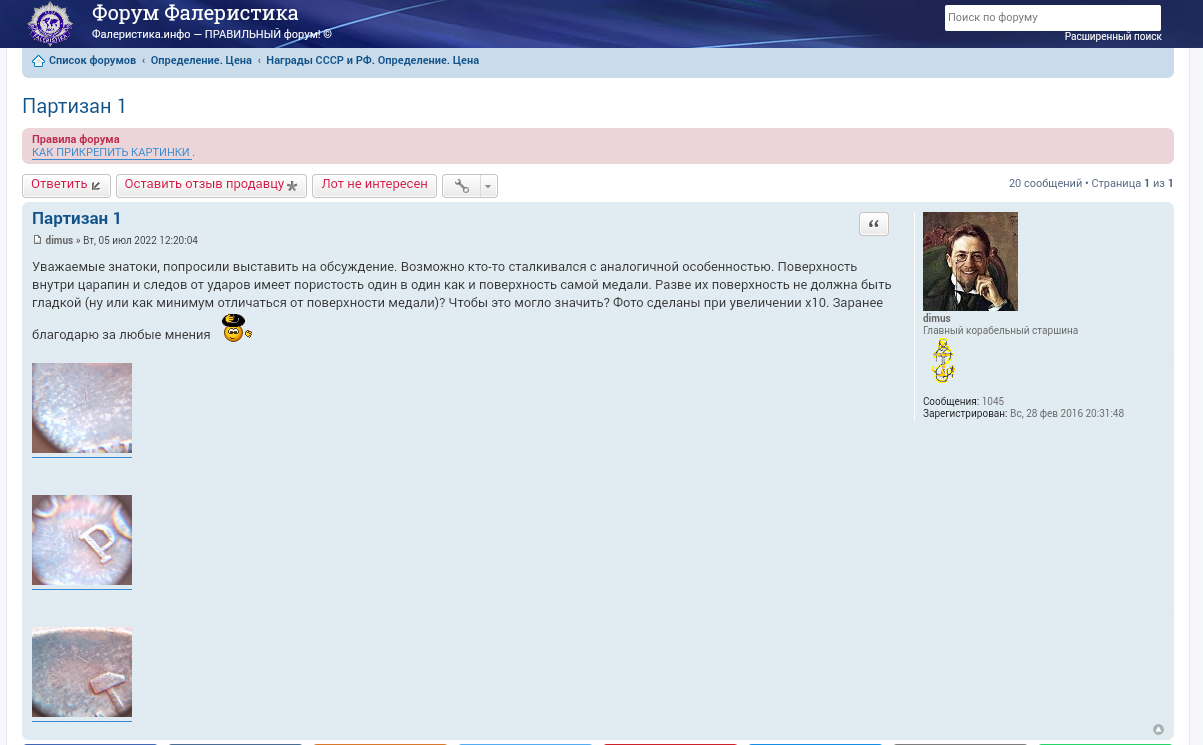Click the saluting smiley emoticon
The width and height of the screenshot is (1203, 745).
[236, 328]
